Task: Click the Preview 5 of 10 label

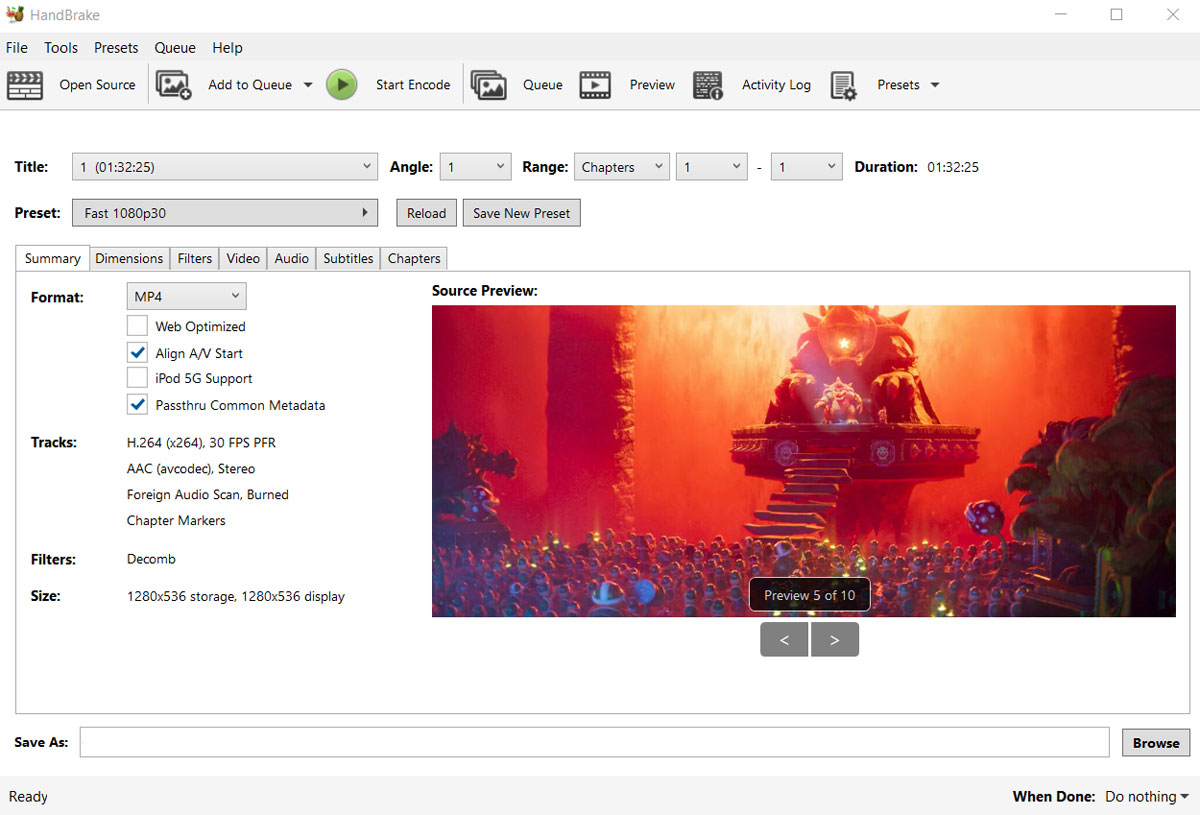Action: pos(810,595)
